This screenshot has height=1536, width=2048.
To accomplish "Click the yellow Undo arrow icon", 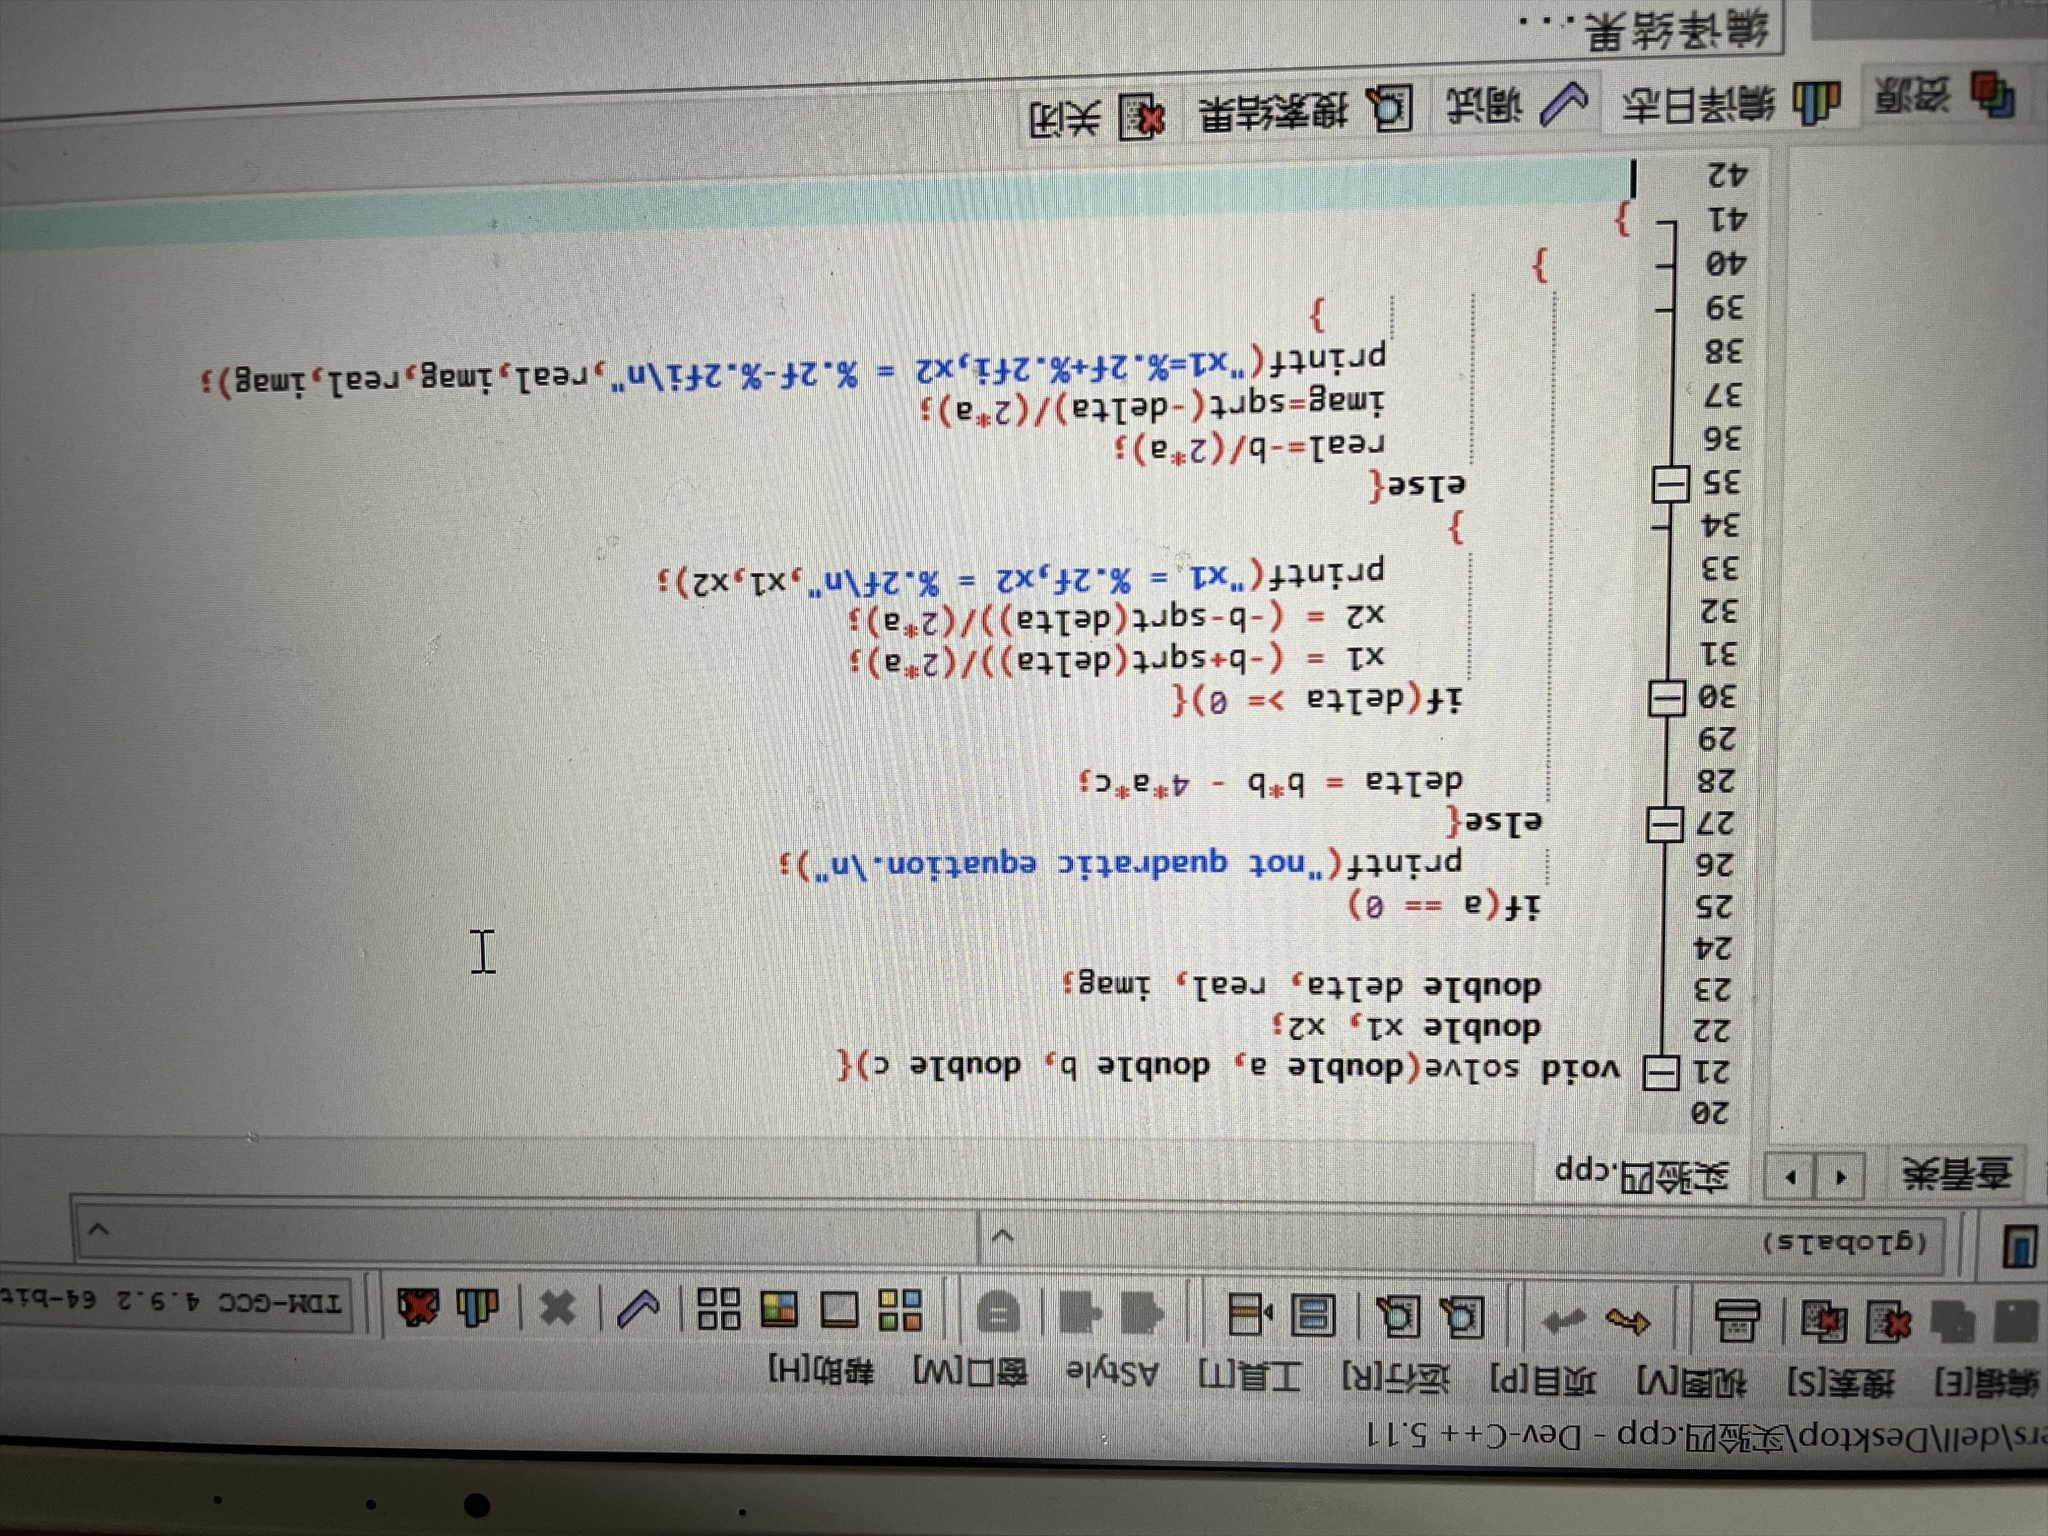I will [x=1627, y=1322].
